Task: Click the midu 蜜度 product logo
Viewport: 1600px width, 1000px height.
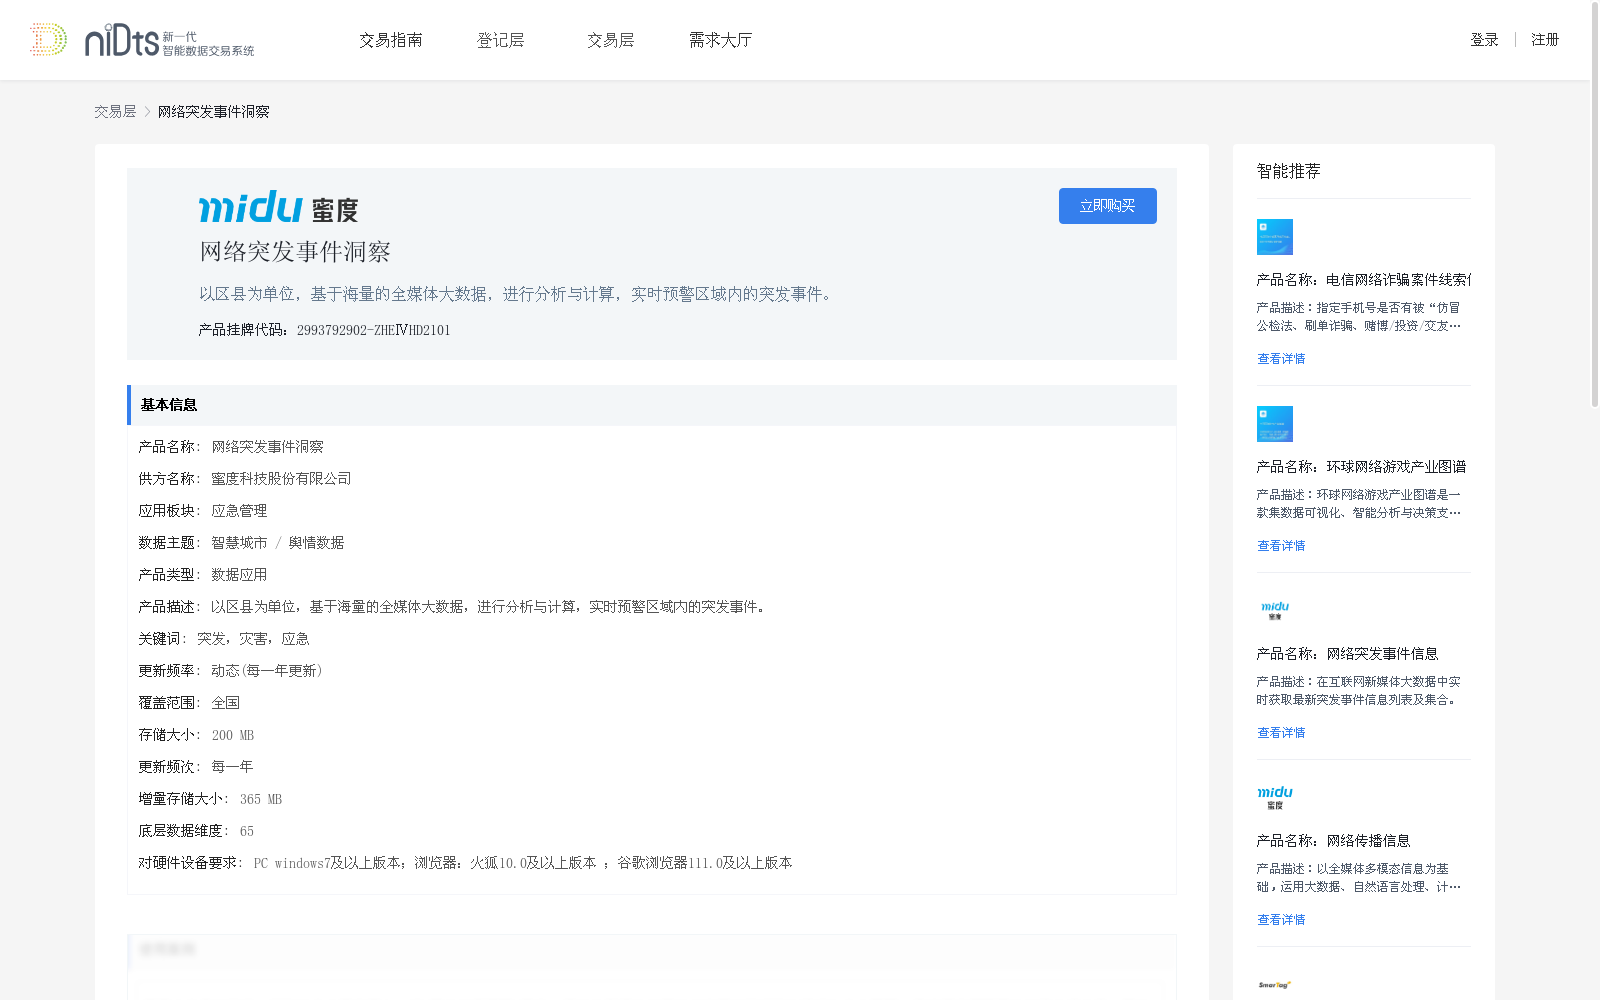Action: click(278, 207)
